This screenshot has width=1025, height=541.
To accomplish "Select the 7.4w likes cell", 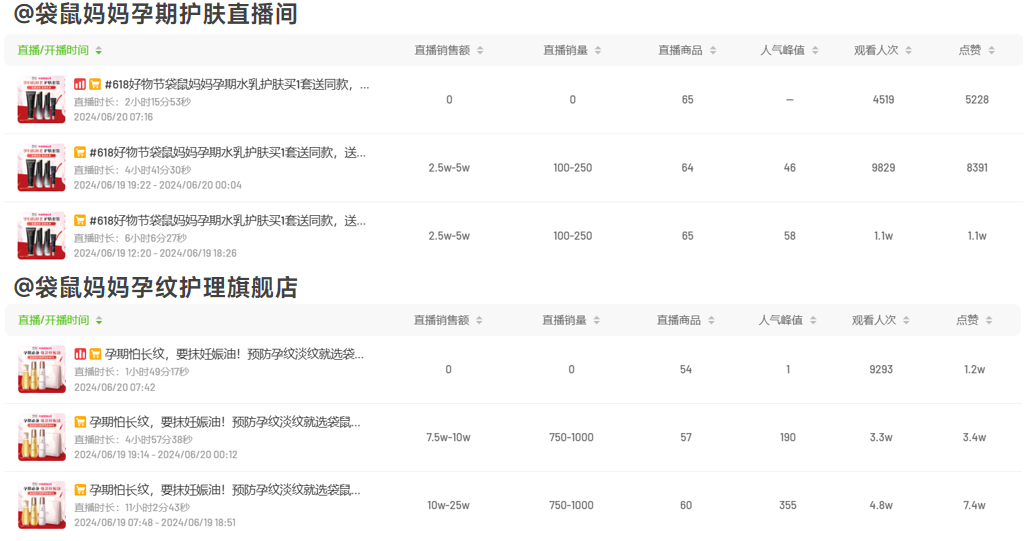I will point(974,506).
